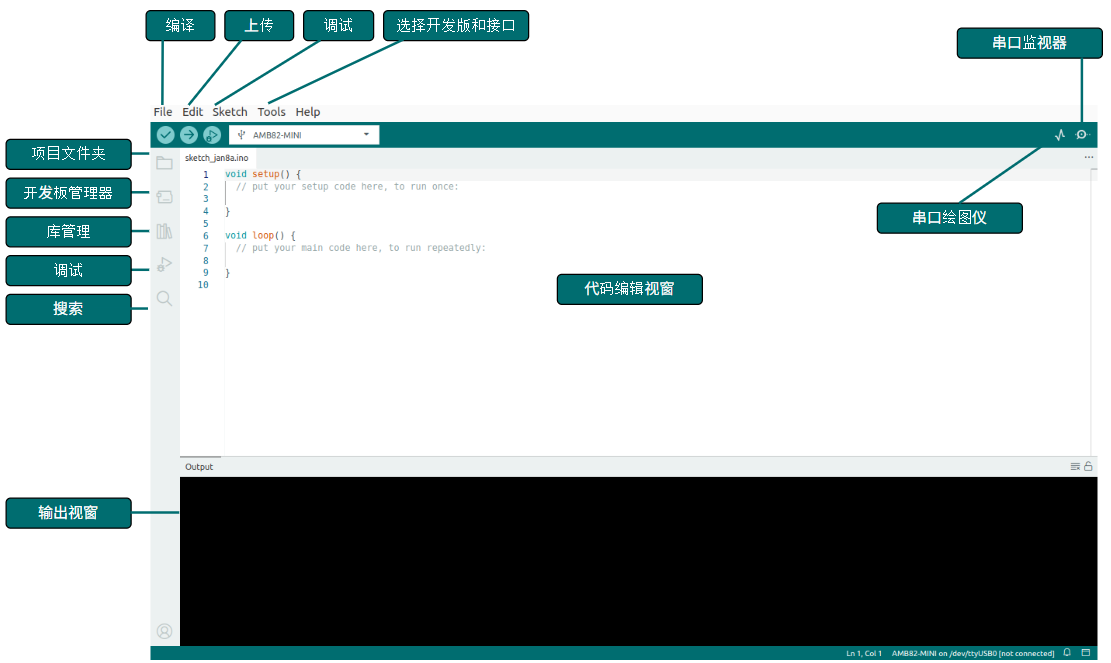Screen dimensions: 1111x663
Task: Open the three-dots tab options menu
Action: point(1088,157)
